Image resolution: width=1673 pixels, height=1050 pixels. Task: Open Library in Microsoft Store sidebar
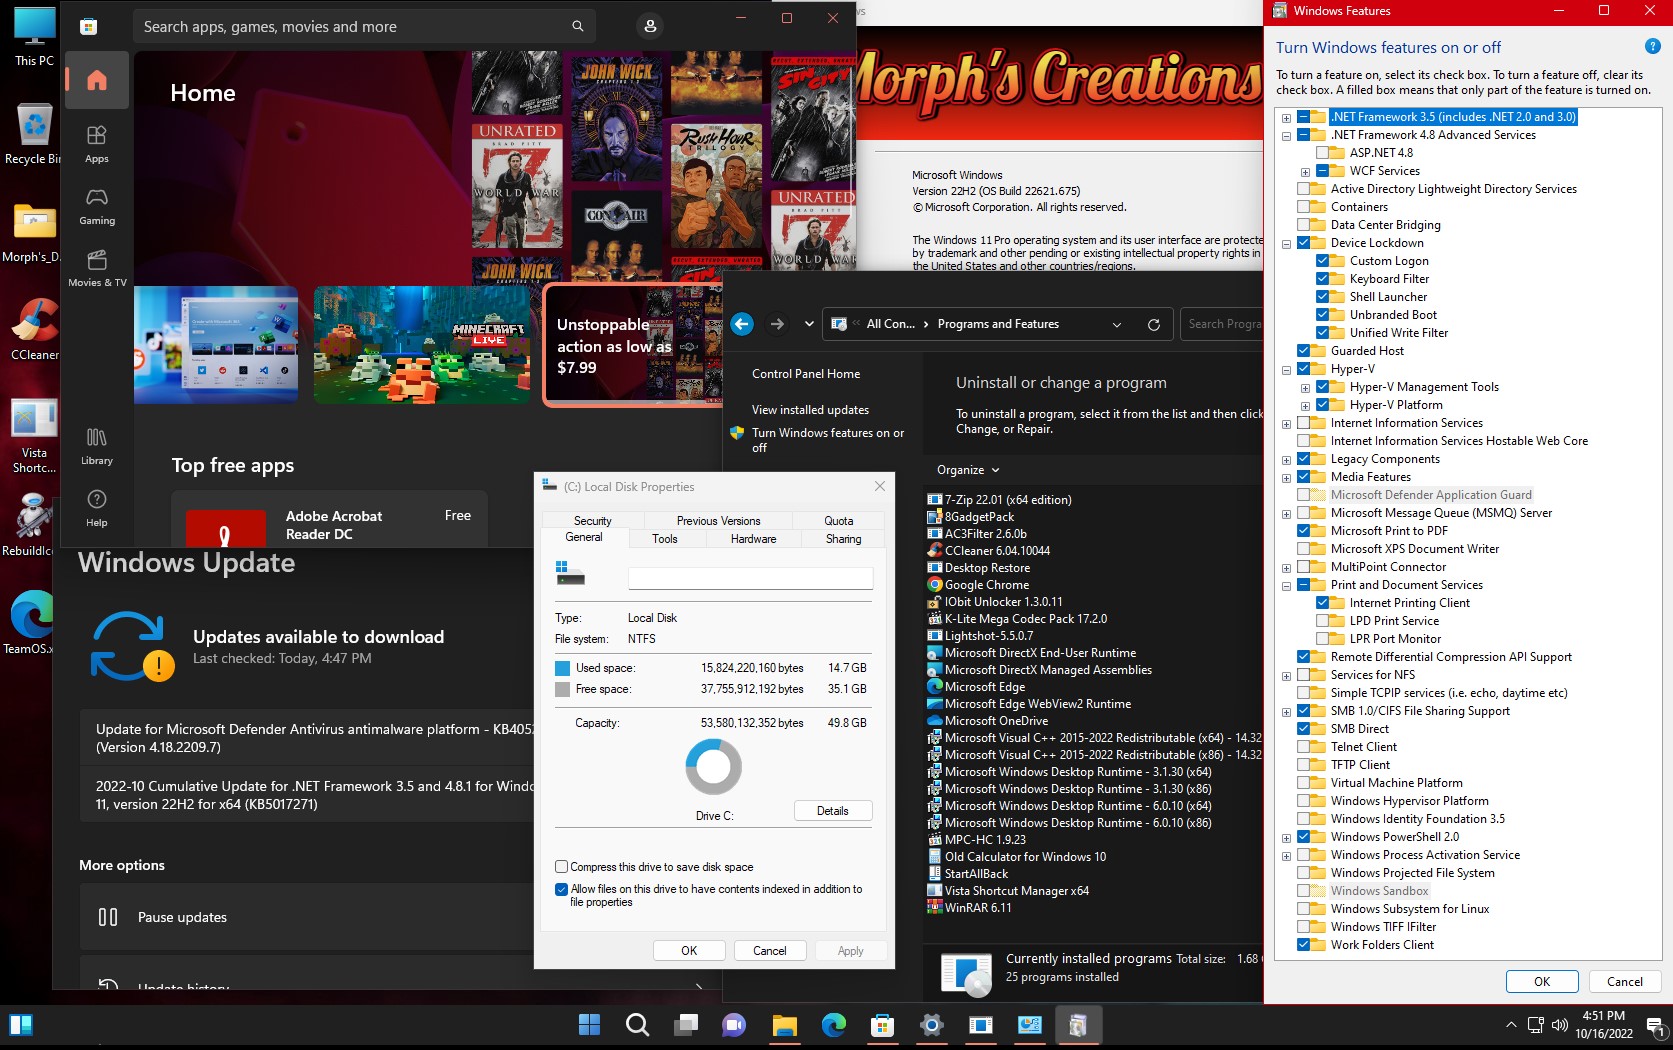click(x=97, y=446)
